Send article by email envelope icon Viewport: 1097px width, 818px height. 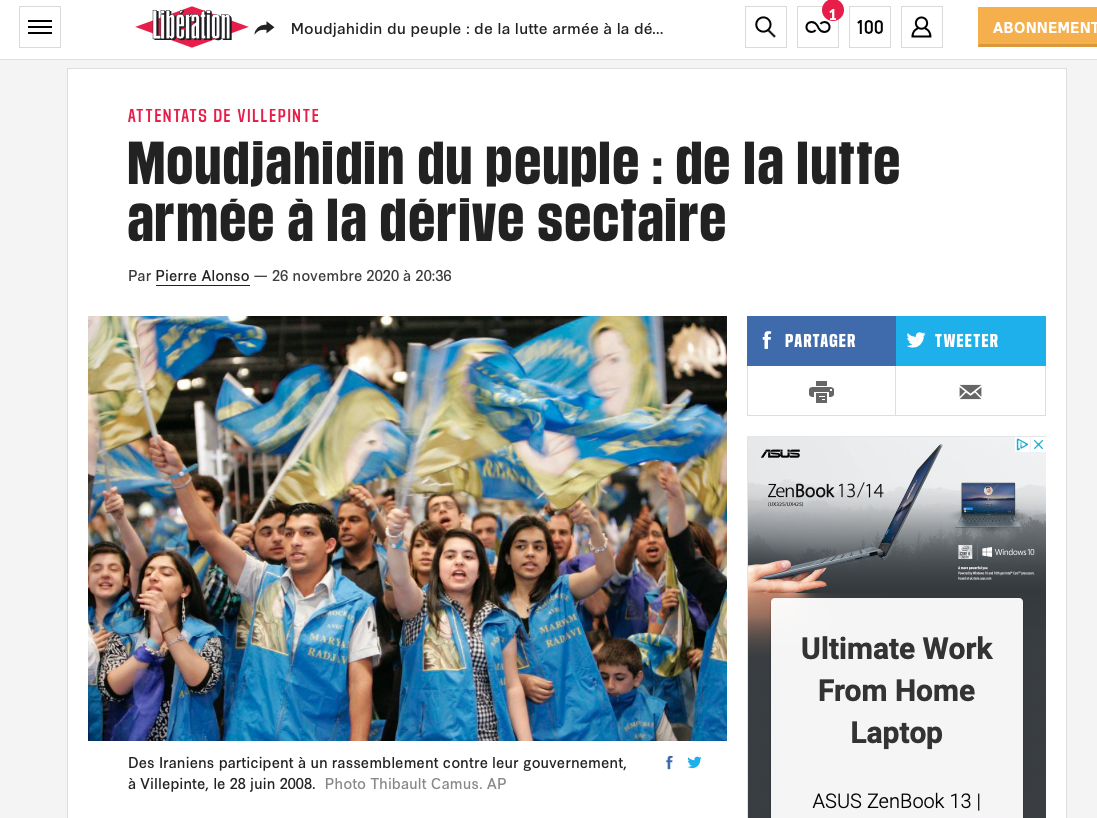tap(970, 391)
